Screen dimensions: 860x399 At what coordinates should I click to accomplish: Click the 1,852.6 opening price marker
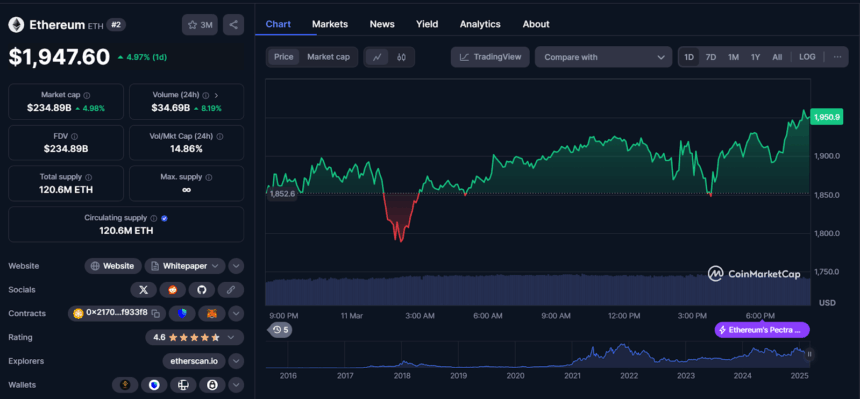click(282, 194)
